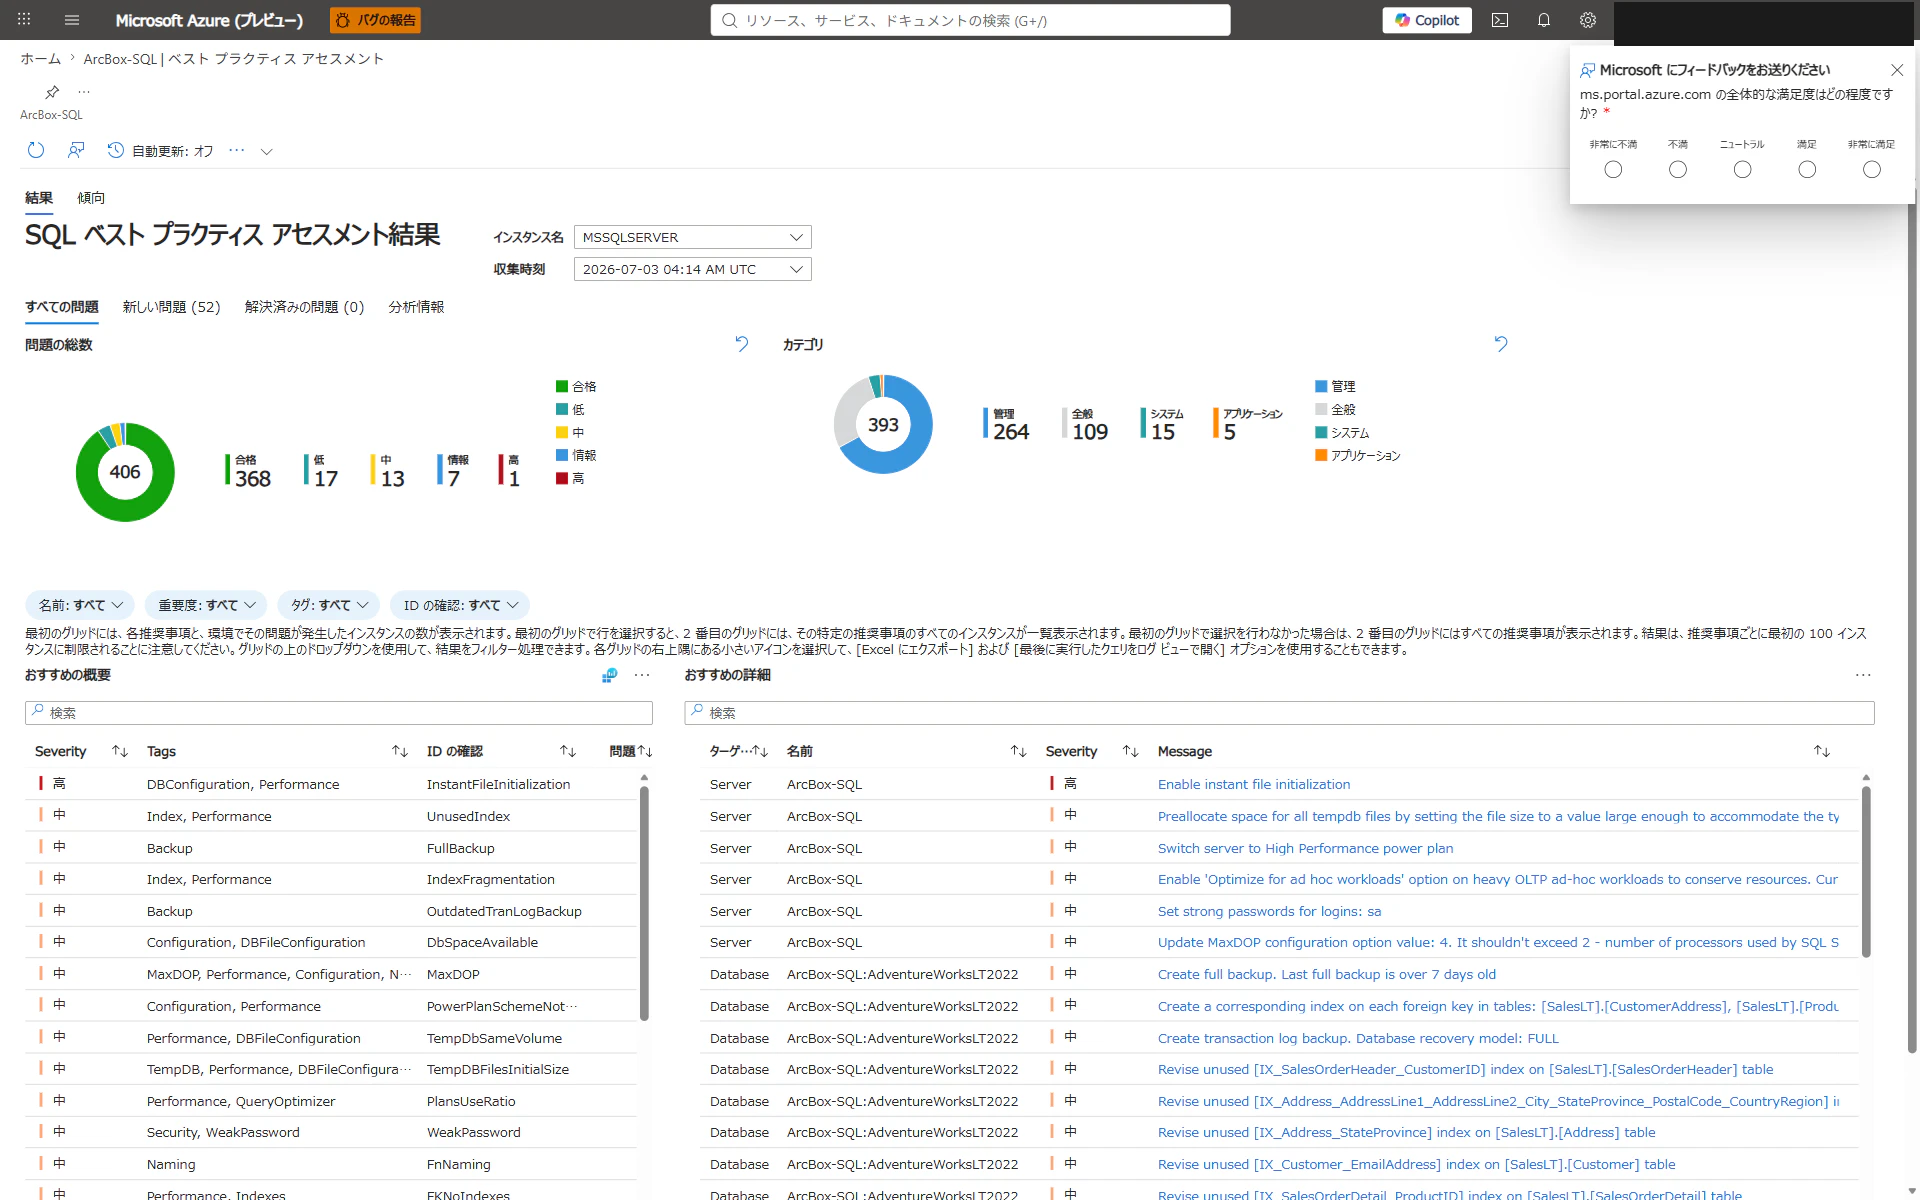Go to ホーム breadcrumb
This screenshot has height=1200, width=1920.
coord(41,59)
